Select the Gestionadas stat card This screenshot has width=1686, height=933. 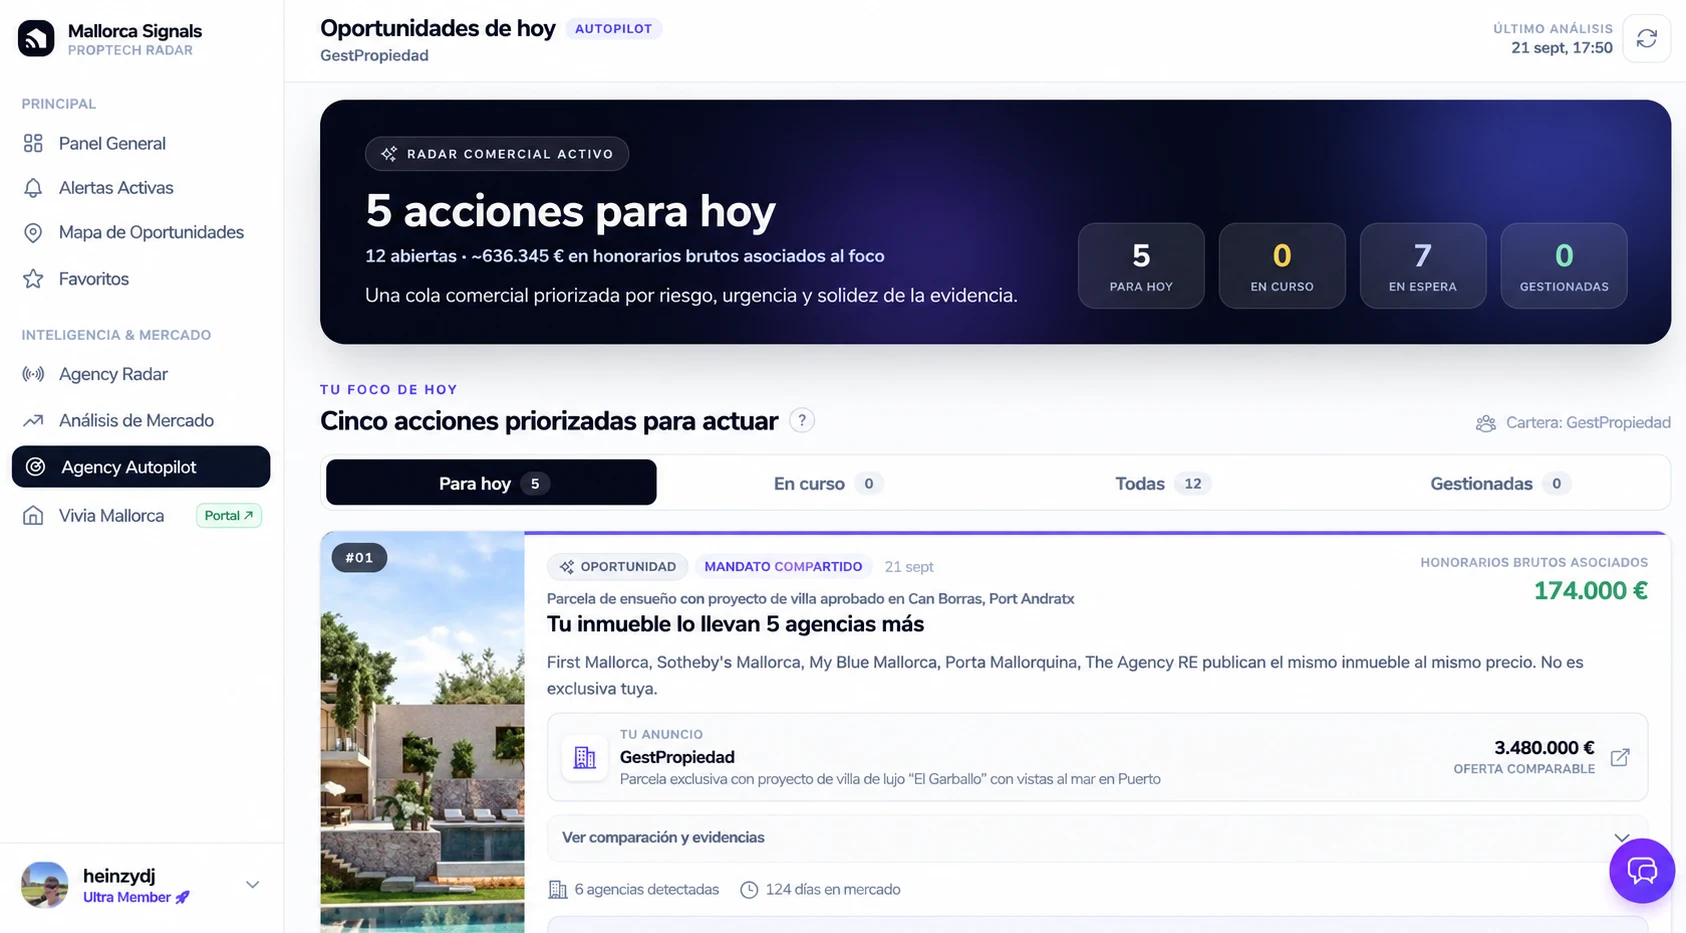pyautogui.click(x=1564, y=266)
